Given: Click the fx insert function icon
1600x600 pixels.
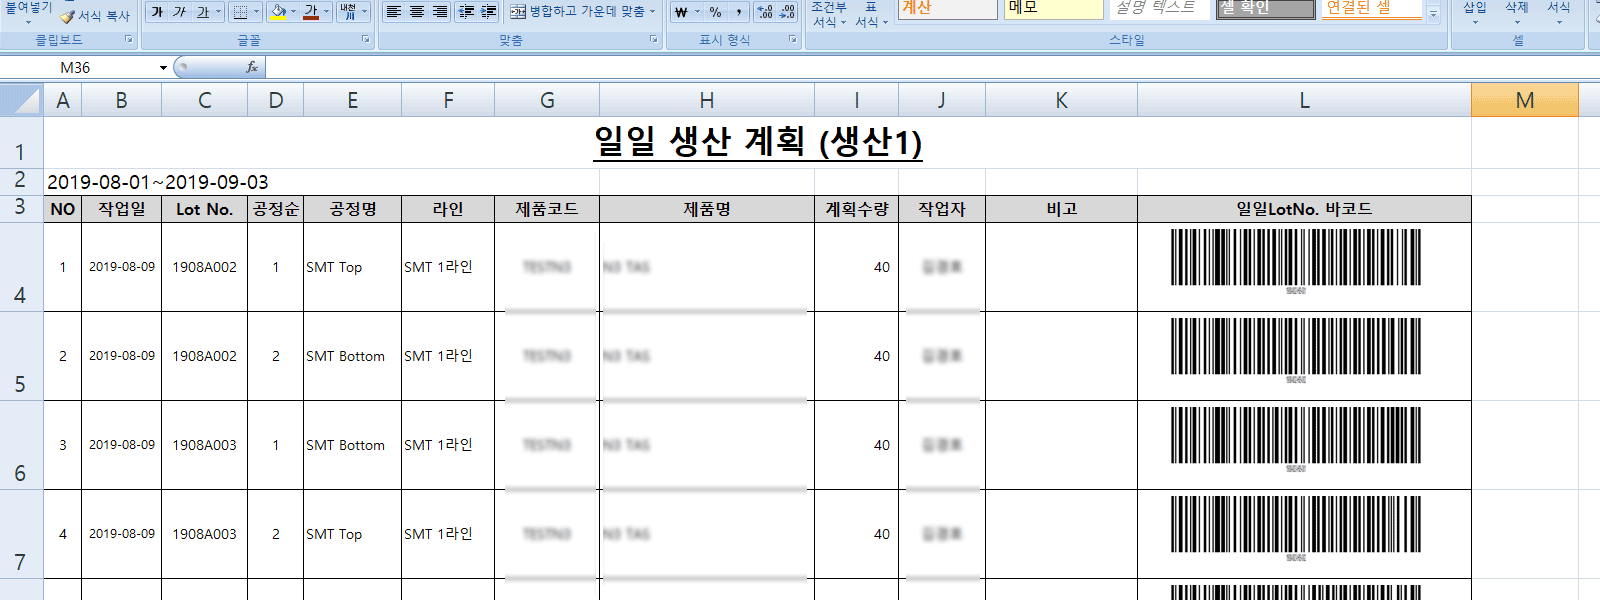Looking at the screenshot, I should tap(252, 67).
